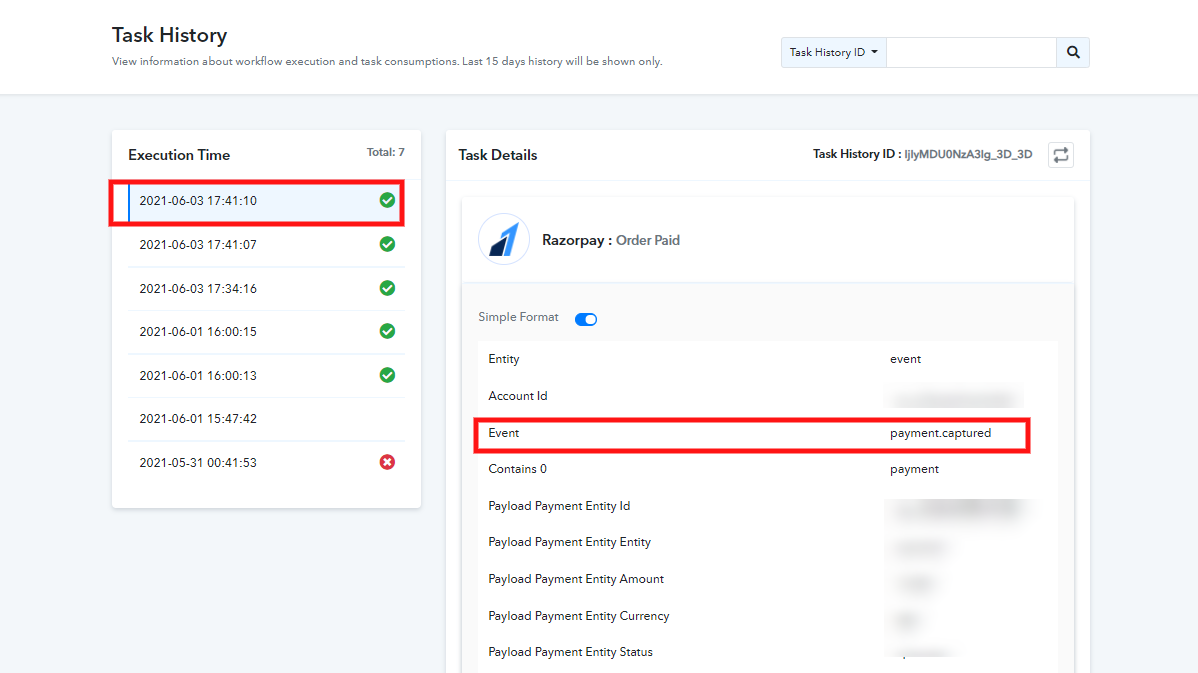Click the 'Execution Time' panel heading
This screenshot has height=673, width=1198.
[x=179, y=155]
